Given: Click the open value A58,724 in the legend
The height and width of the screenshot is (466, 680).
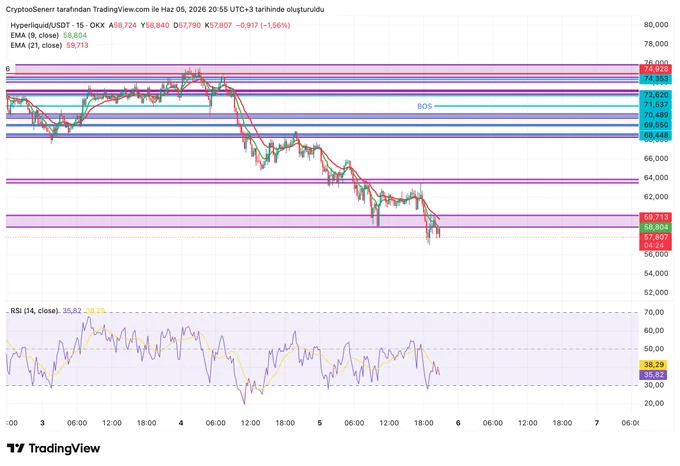Looking at the screenshot, I should pyautogui.click(x=123, y=26).
